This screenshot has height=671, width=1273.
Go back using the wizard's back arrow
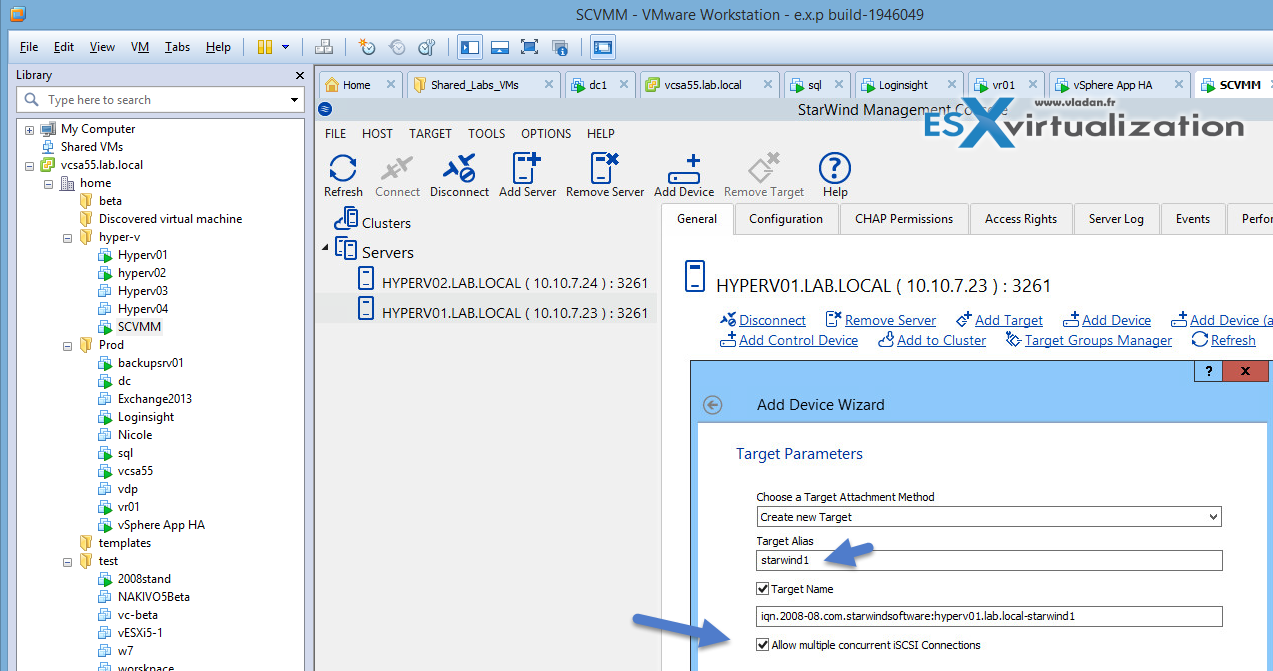[712, 405]
